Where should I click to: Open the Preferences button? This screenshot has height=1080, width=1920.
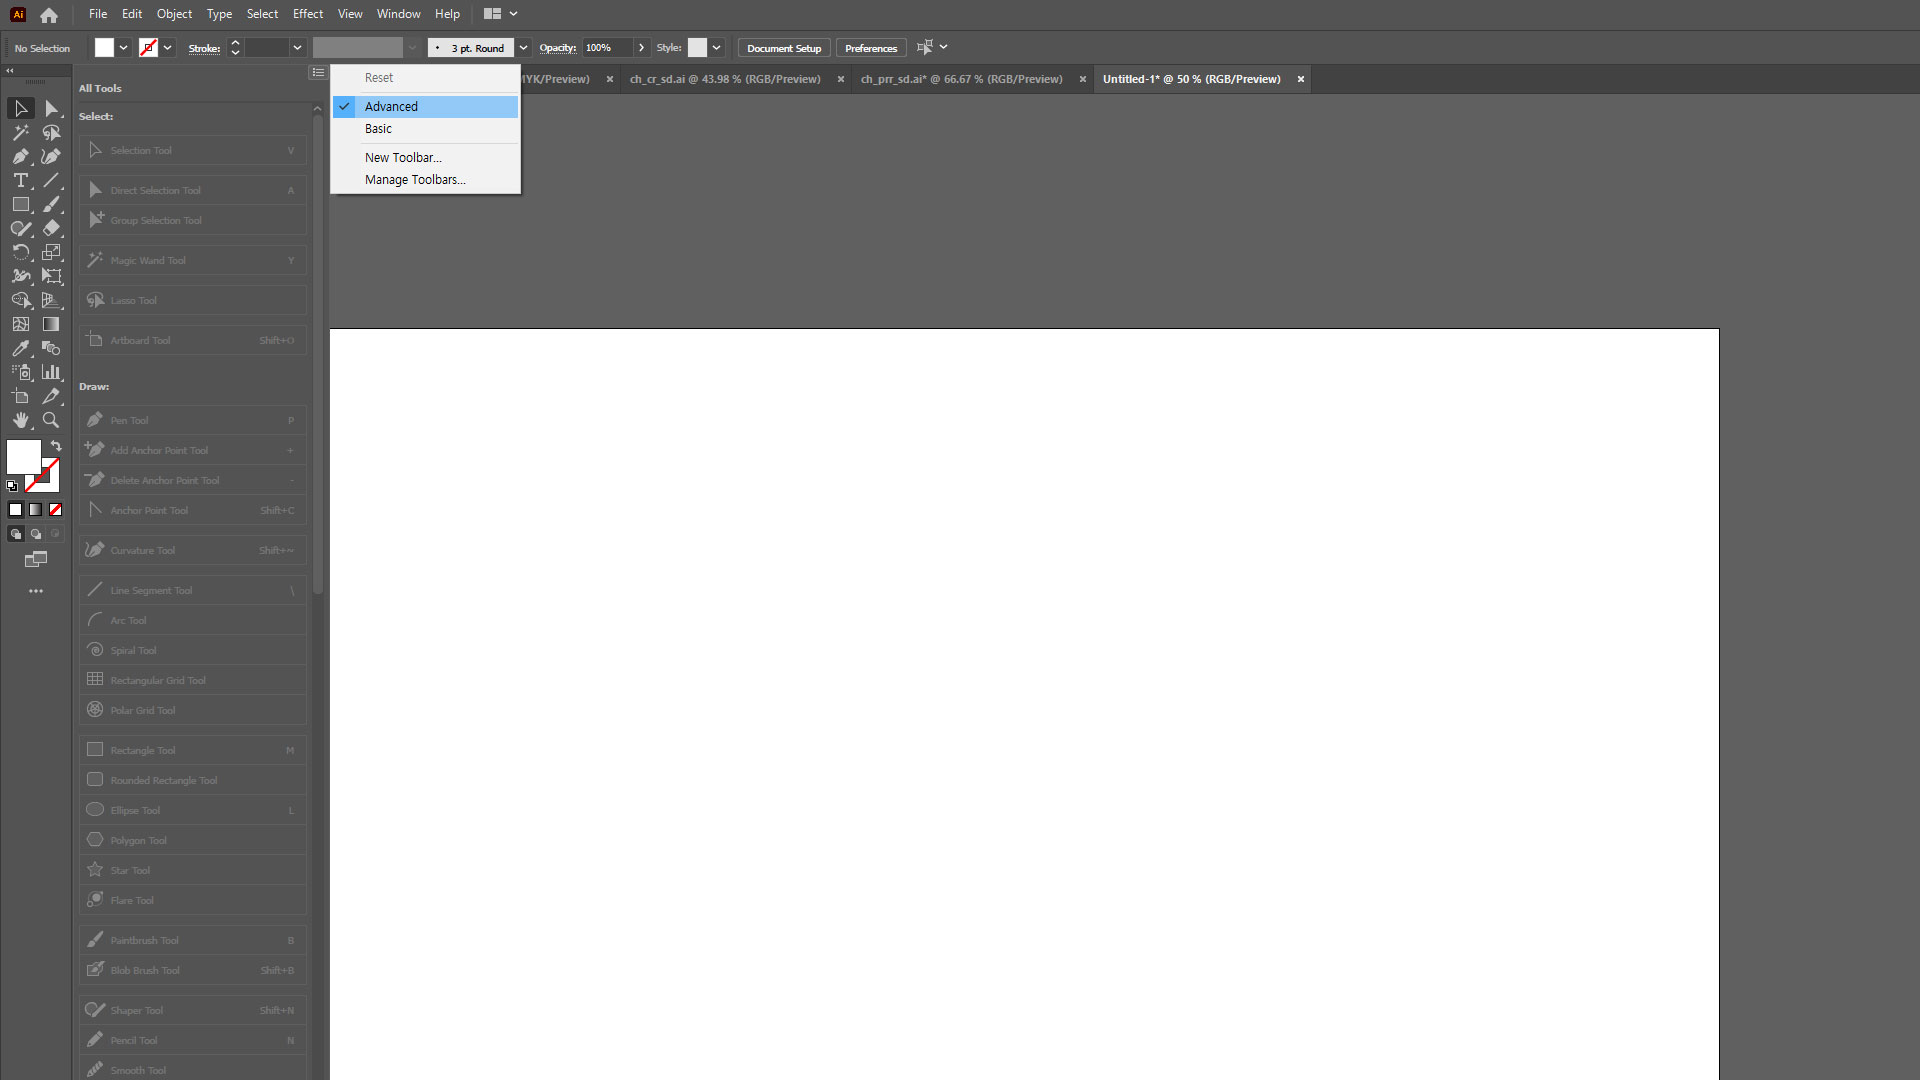[870, 48]
